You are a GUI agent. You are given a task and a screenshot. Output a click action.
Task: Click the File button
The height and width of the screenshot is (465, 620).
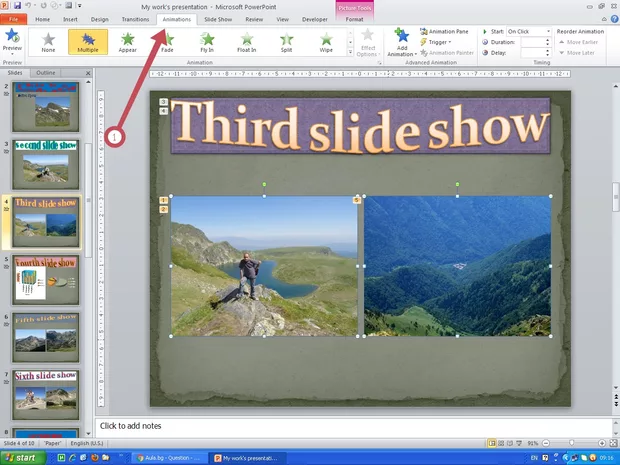coord(13,19)
